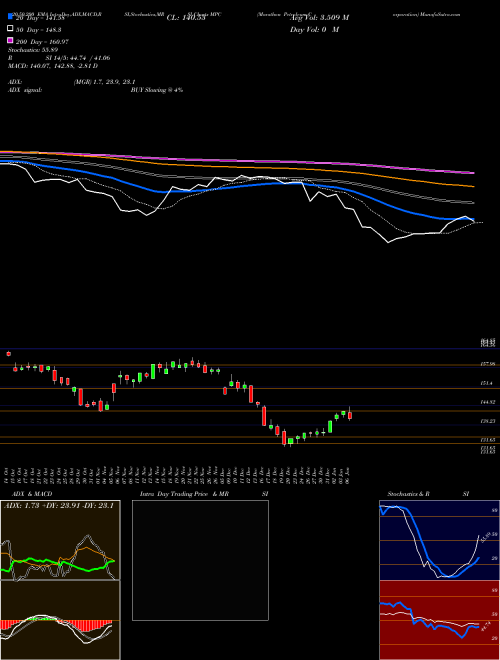Click the '14 Oct' date axis label
Viewport: 500px width, 660px height.
pyautogui.click(x=8, y=474)
